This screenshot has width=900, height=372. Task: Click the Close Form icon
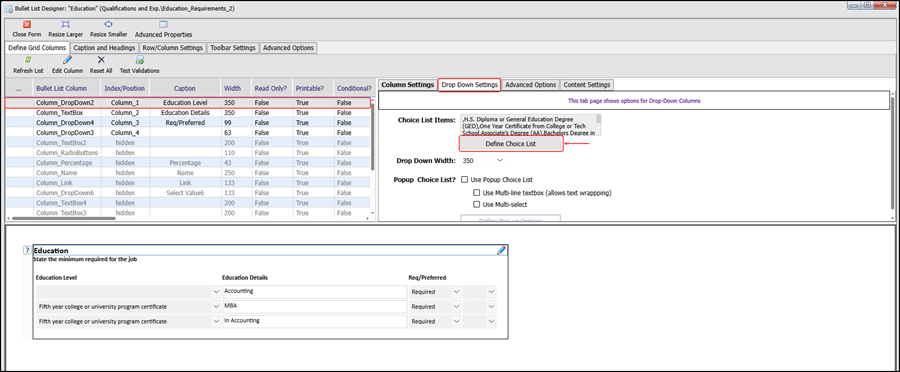pyautogui.click(x=26, y=25)
